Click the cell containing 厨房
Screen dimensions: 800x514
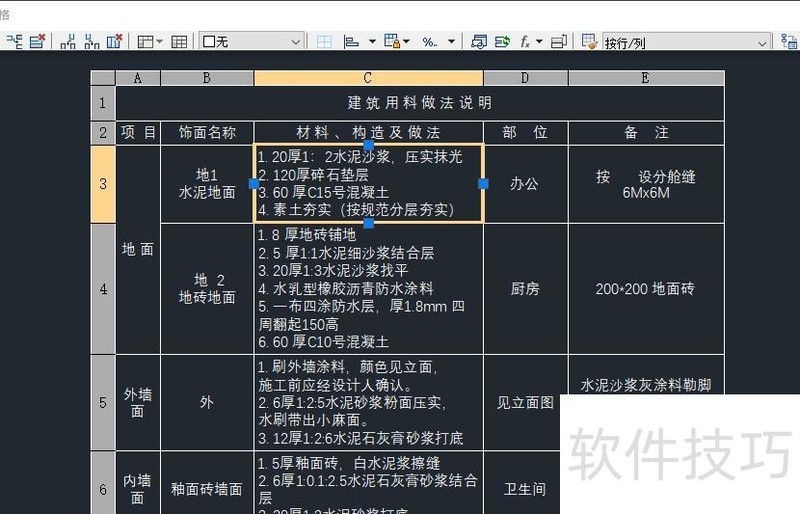(x=526, y=289)
